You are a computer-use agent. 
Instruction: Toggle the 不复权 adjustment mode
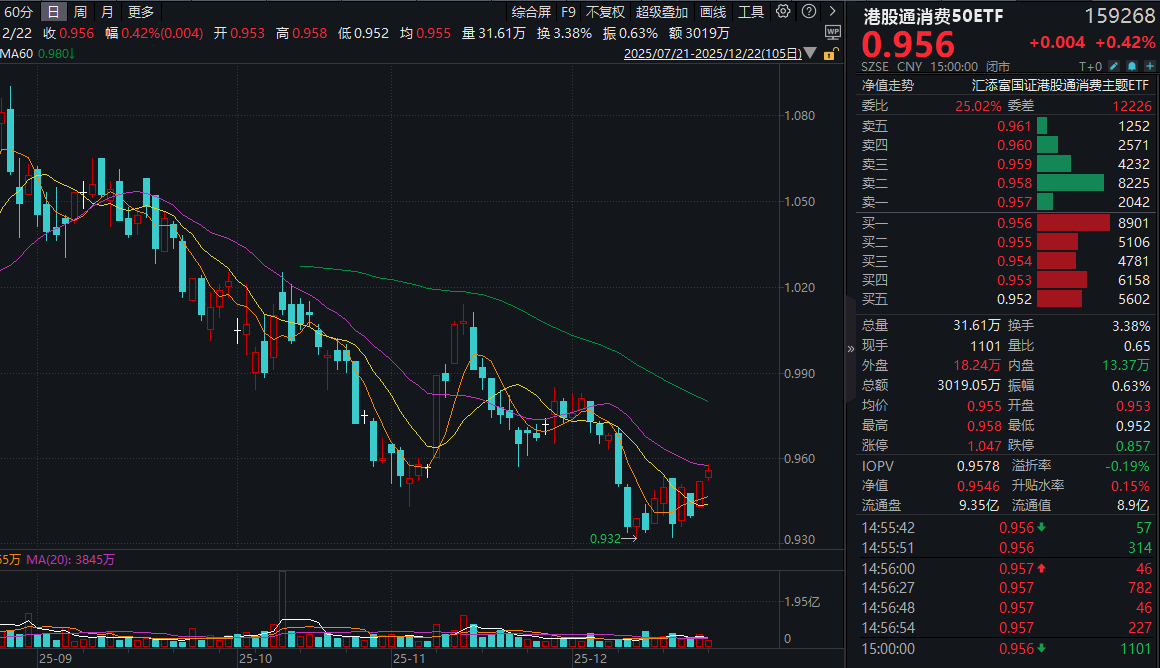pyautogui.click(x=605, y=12)
